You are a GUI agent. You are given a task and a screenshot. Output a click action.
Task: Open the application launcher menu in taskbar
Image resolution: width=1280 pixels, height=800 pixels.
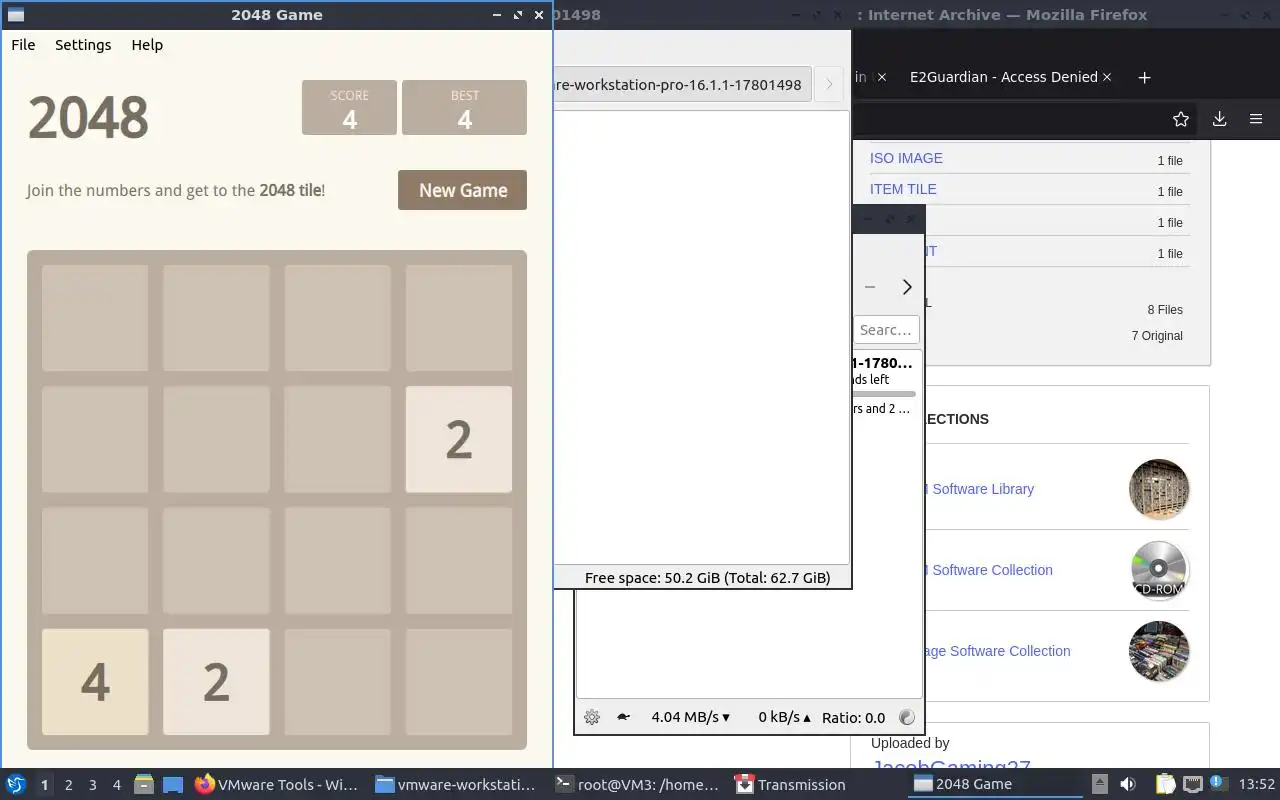16,784
